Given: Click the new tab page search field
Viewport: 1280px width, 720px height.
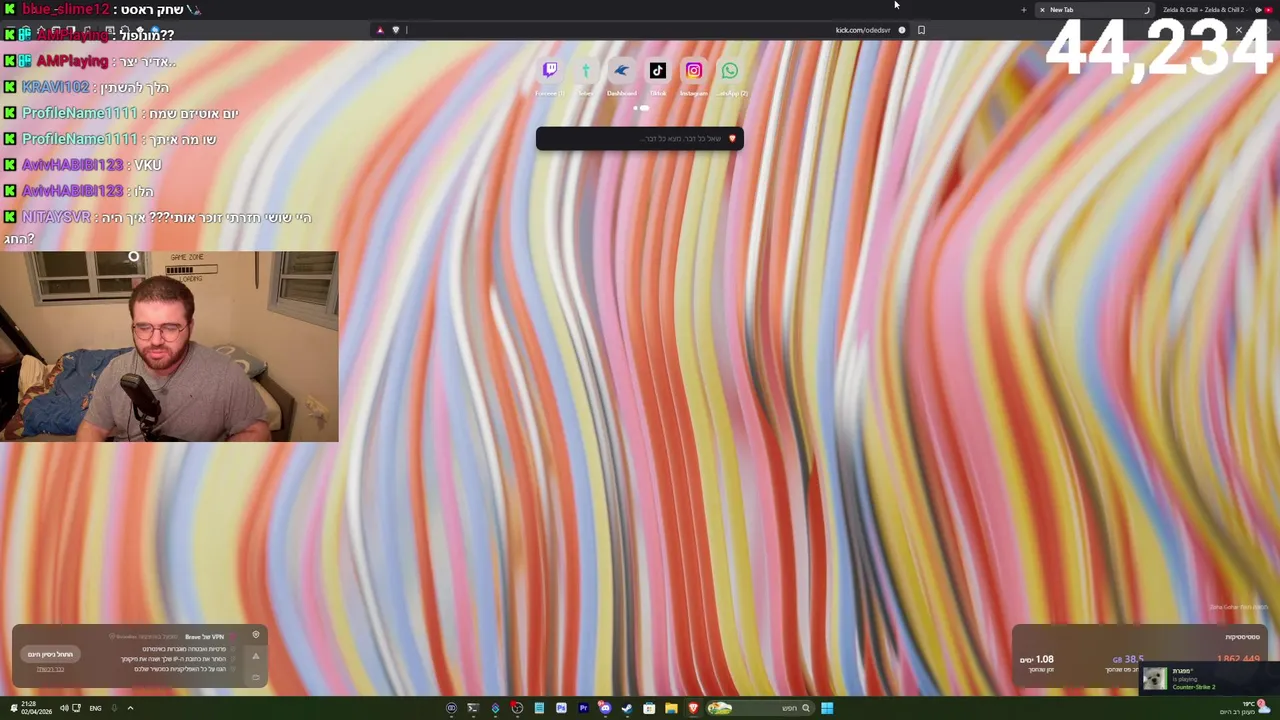Looking at the screenshot, I should pyautogui.click(x=639, y=139).
